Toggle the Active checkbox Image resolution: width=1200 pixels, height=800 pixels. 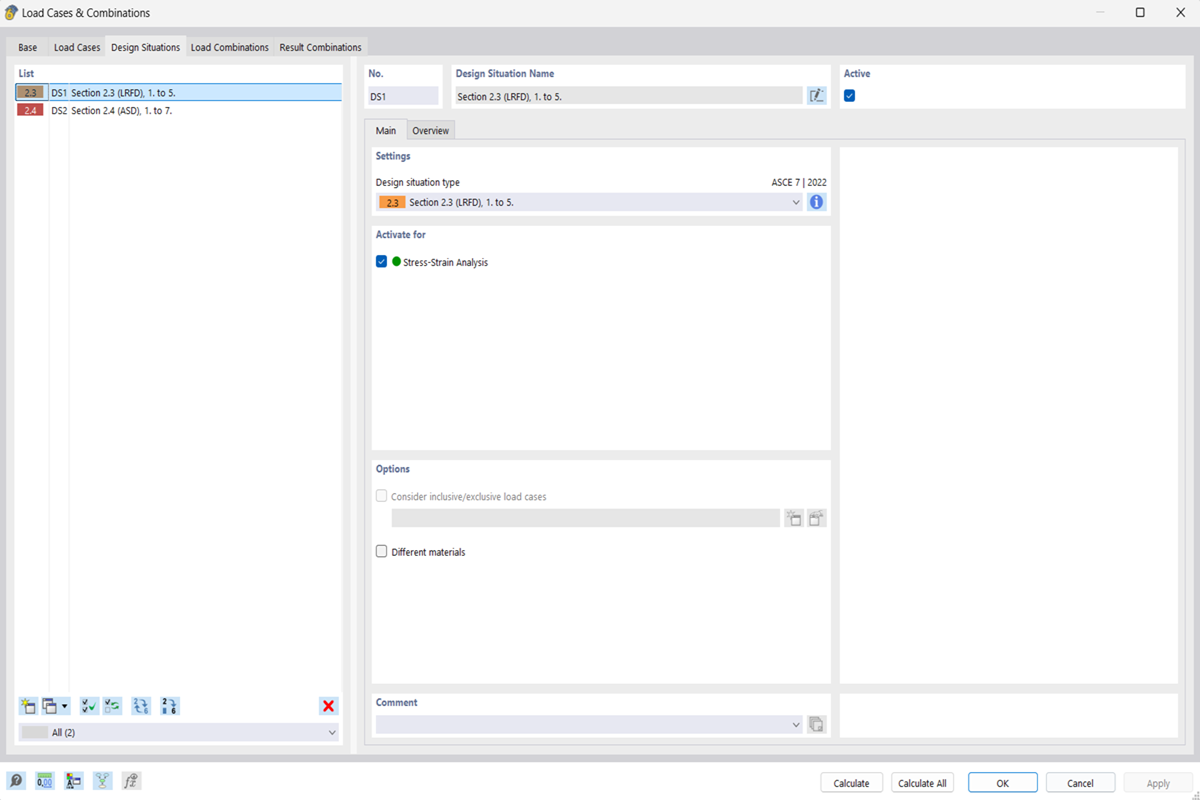coord(850,96)
